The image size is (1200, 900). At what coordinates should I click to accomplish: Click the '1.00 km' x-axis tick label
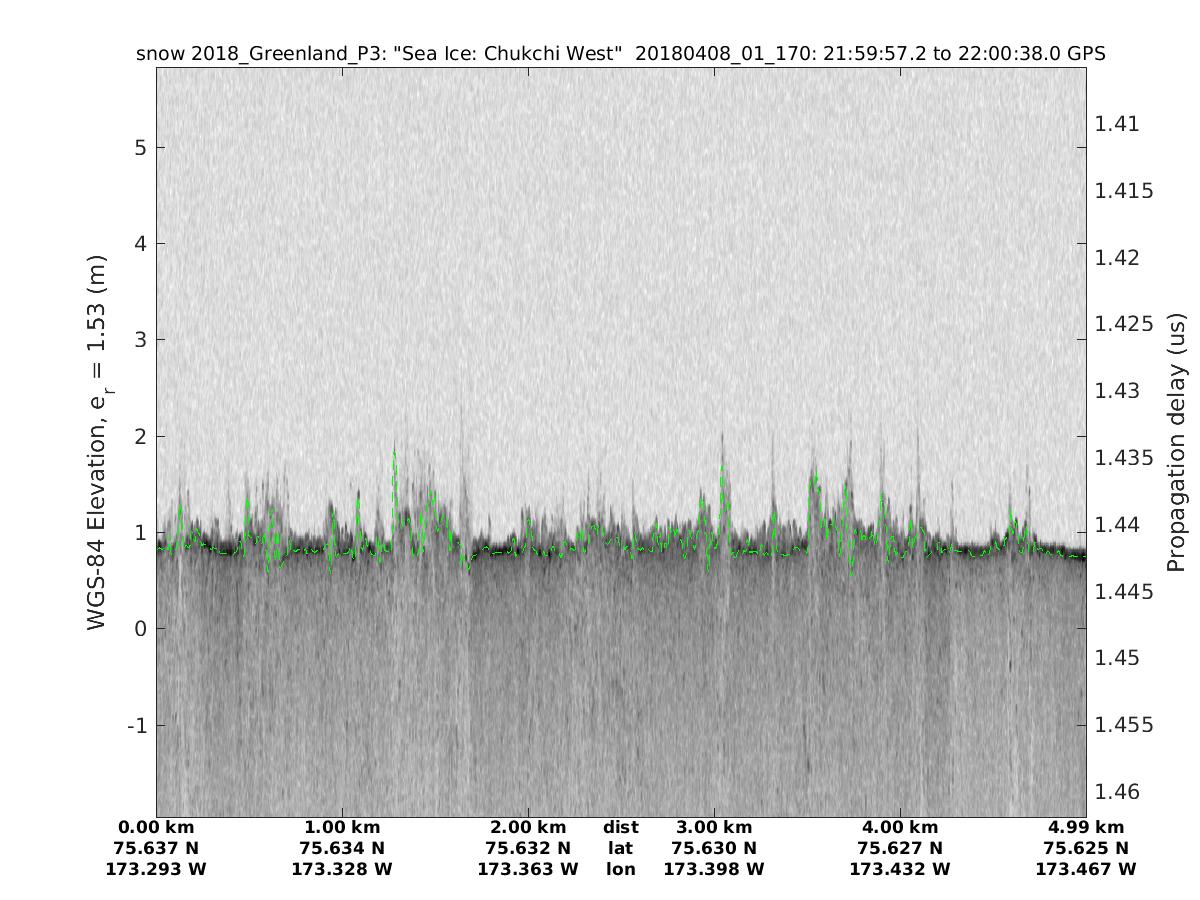click(x=342, y=827)
